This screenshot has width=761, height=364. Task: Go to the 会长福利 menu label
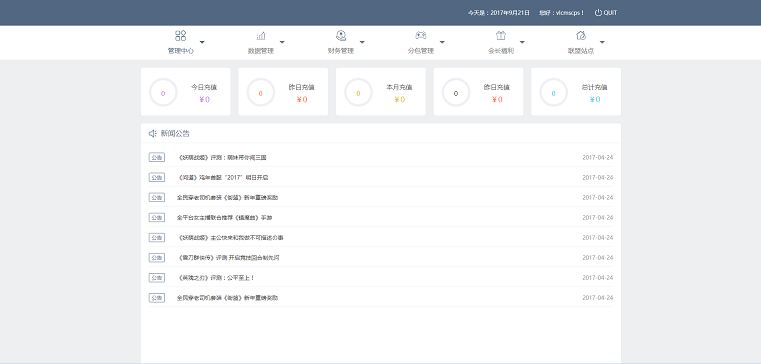(500, 51)
